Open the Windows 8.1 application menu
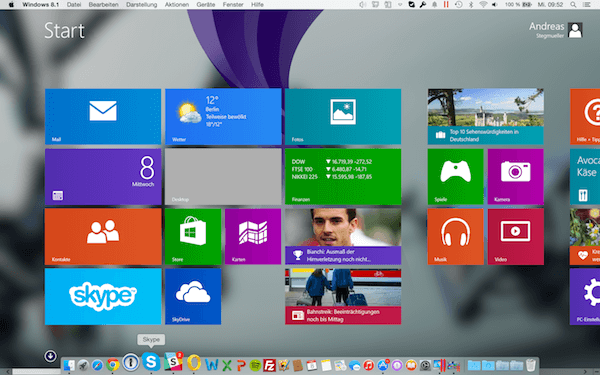 click(41, 5)
